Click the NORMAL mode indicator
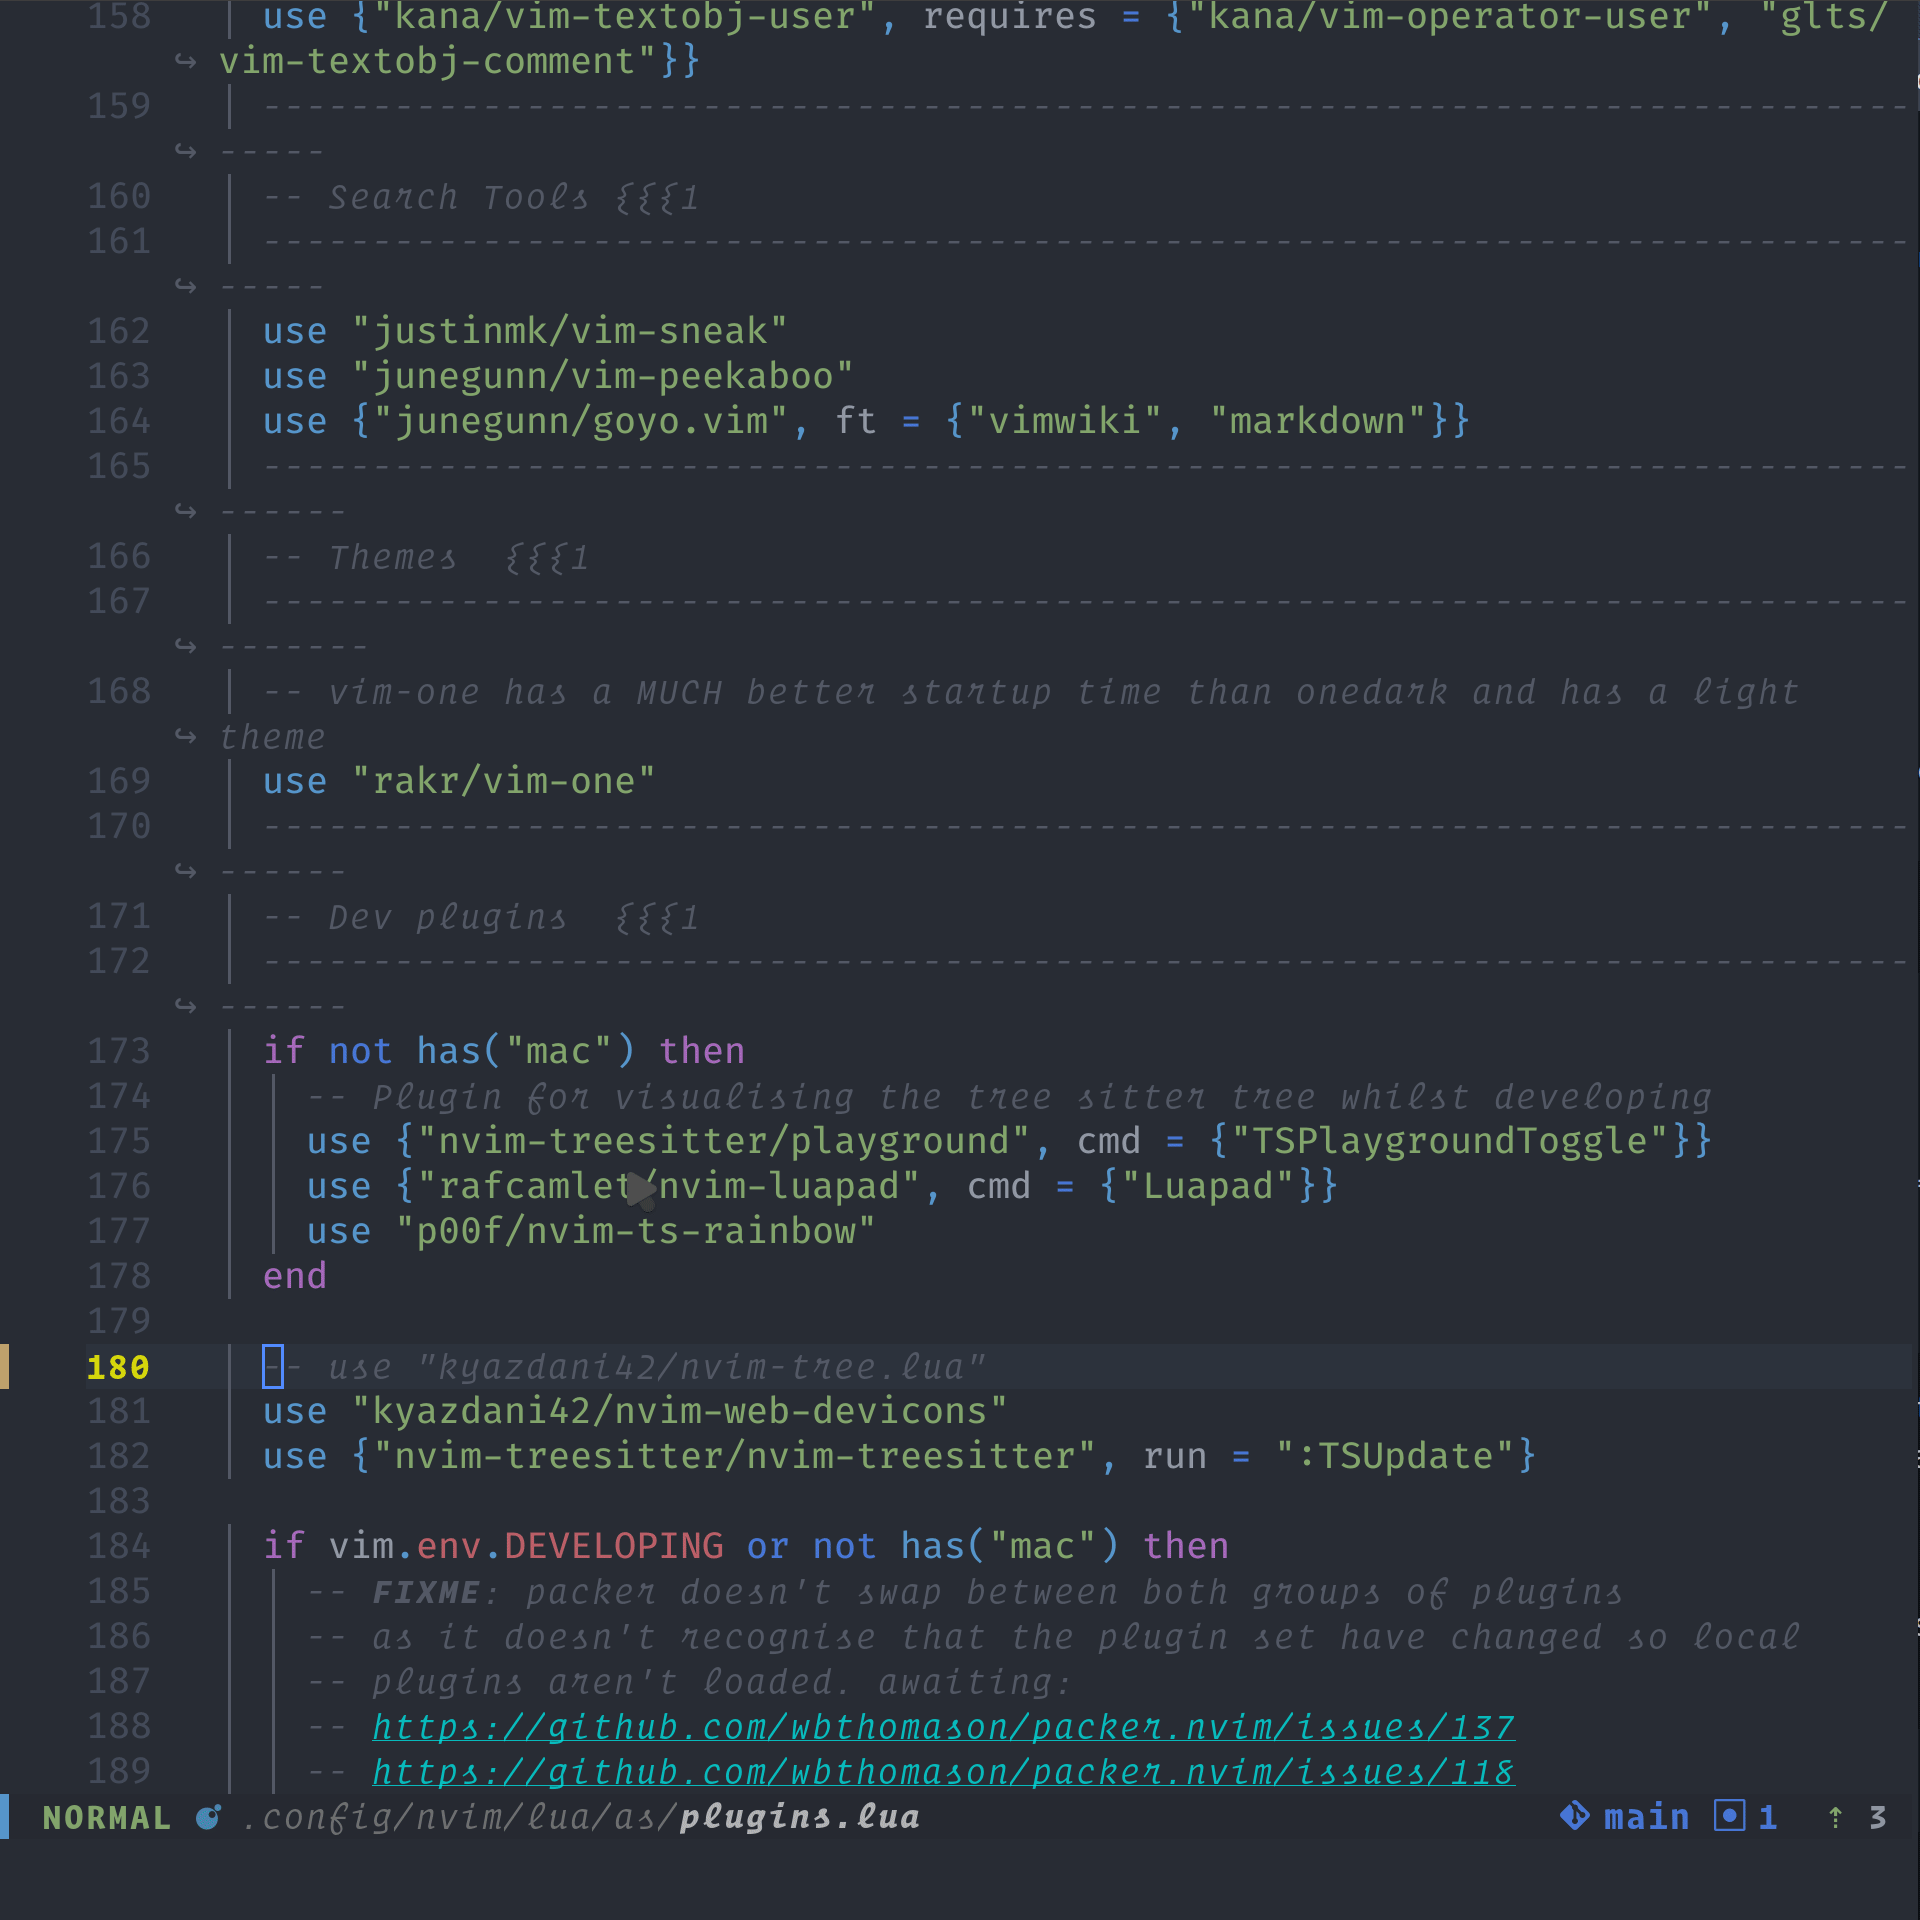 coord(107,1817)
